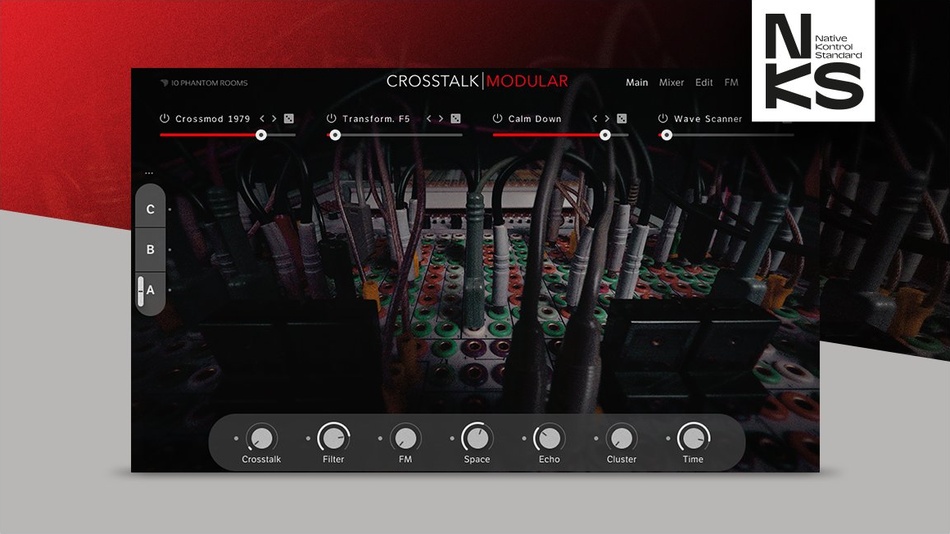Disable the Calm Down layer power button
Image resolution: width=950 pixels, height=534 pixels.
[498, 119]
